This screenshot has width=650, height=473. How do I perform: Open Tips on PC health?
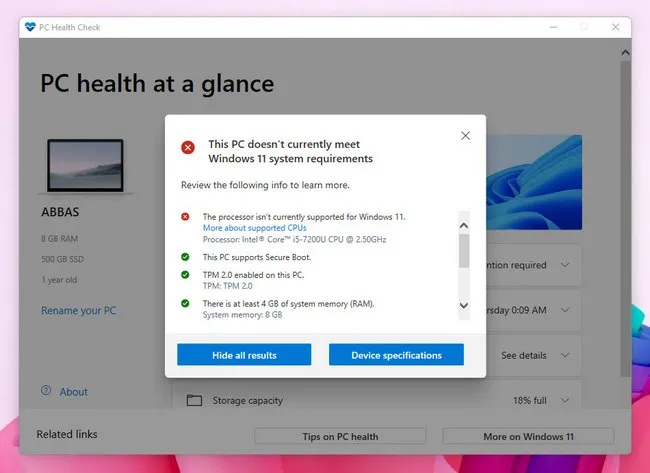[x=340, y=436]
